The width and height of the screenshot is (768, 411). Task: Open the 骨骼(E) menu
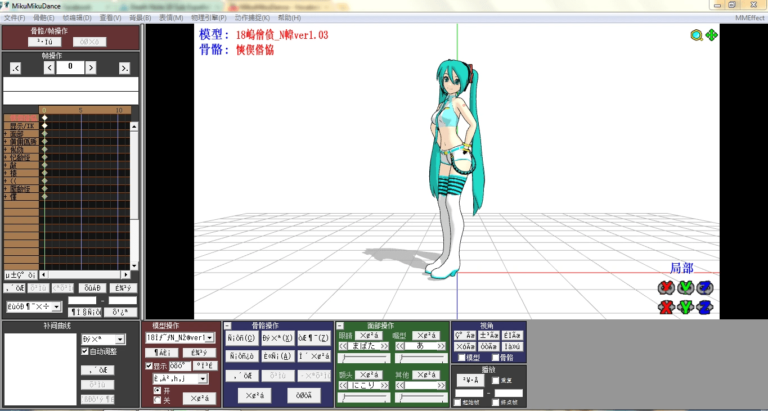pyautogui.click(x=44, y=18)
